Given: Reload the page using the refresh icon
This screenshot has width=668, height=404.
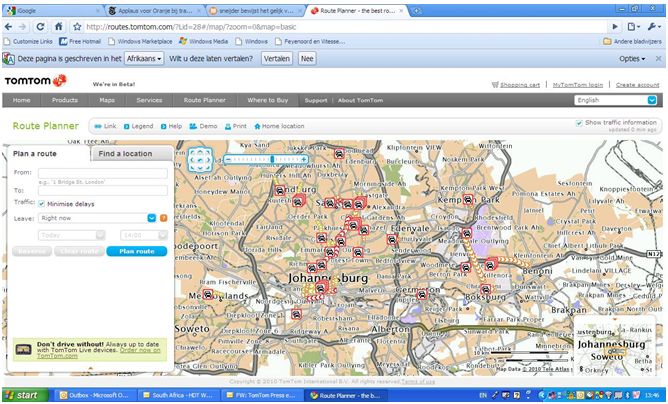Looking at the screenshot, I should coord(40,27).
